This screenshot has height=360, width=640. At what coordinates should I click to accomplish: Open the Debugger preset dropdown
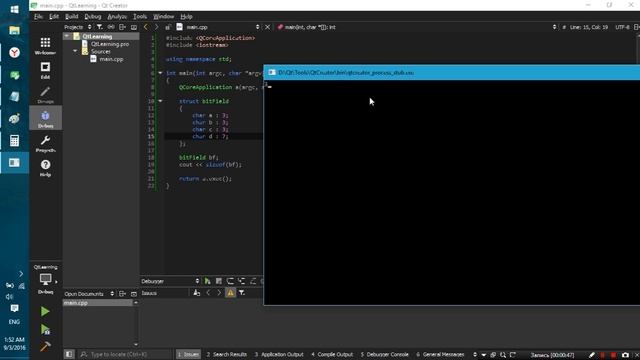coord(170,281)
